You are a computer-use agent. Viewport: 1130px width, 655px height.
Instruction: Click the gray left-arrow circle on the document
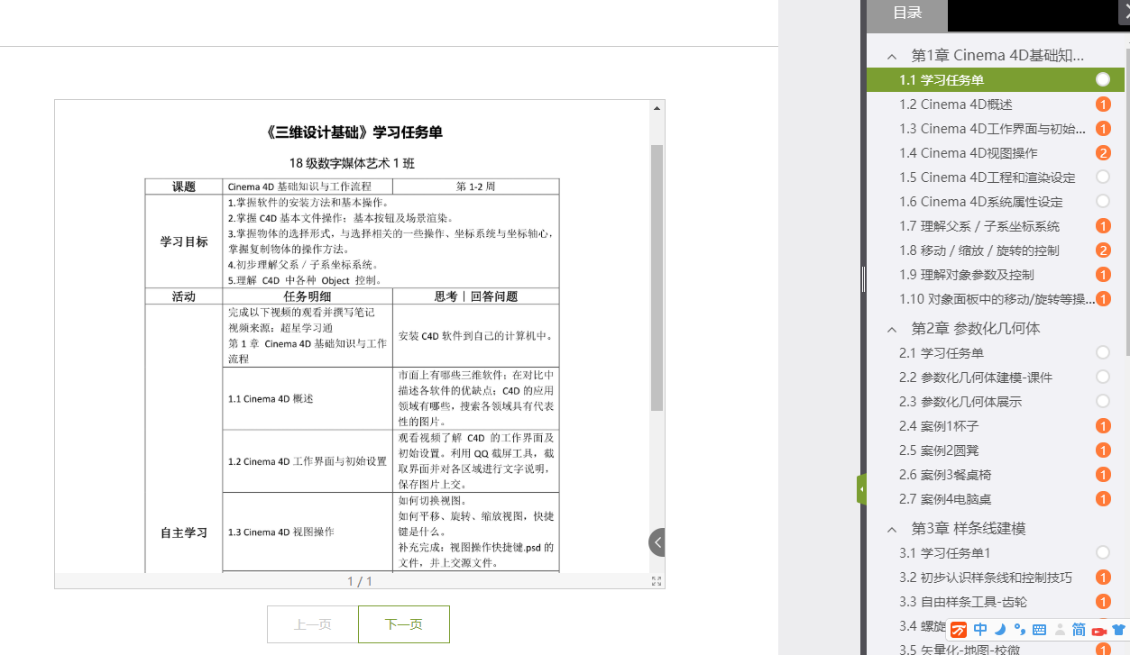pos(657,542)
